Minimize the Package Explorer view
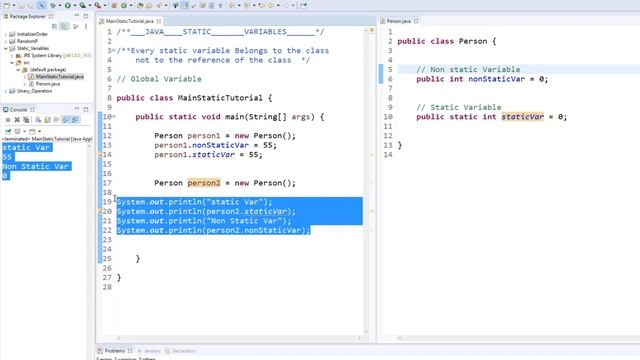This screenshot has width=640, height=360. coord(77,16)
